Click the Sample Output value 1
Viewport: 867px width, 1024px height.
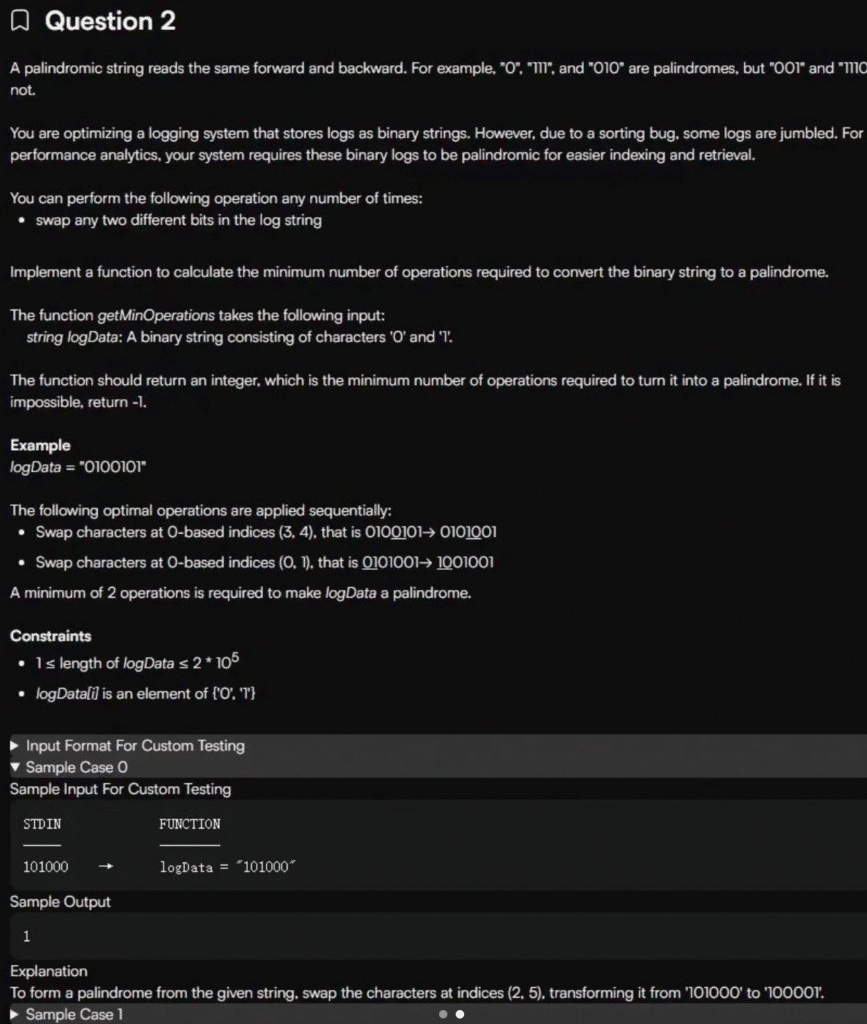[x=27, y=937]
